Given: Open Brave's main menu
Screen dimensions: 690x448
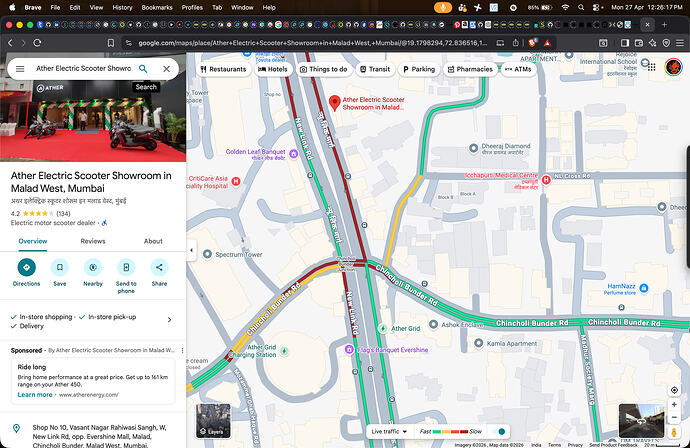Looking at the screenshot, I should 680,43.
